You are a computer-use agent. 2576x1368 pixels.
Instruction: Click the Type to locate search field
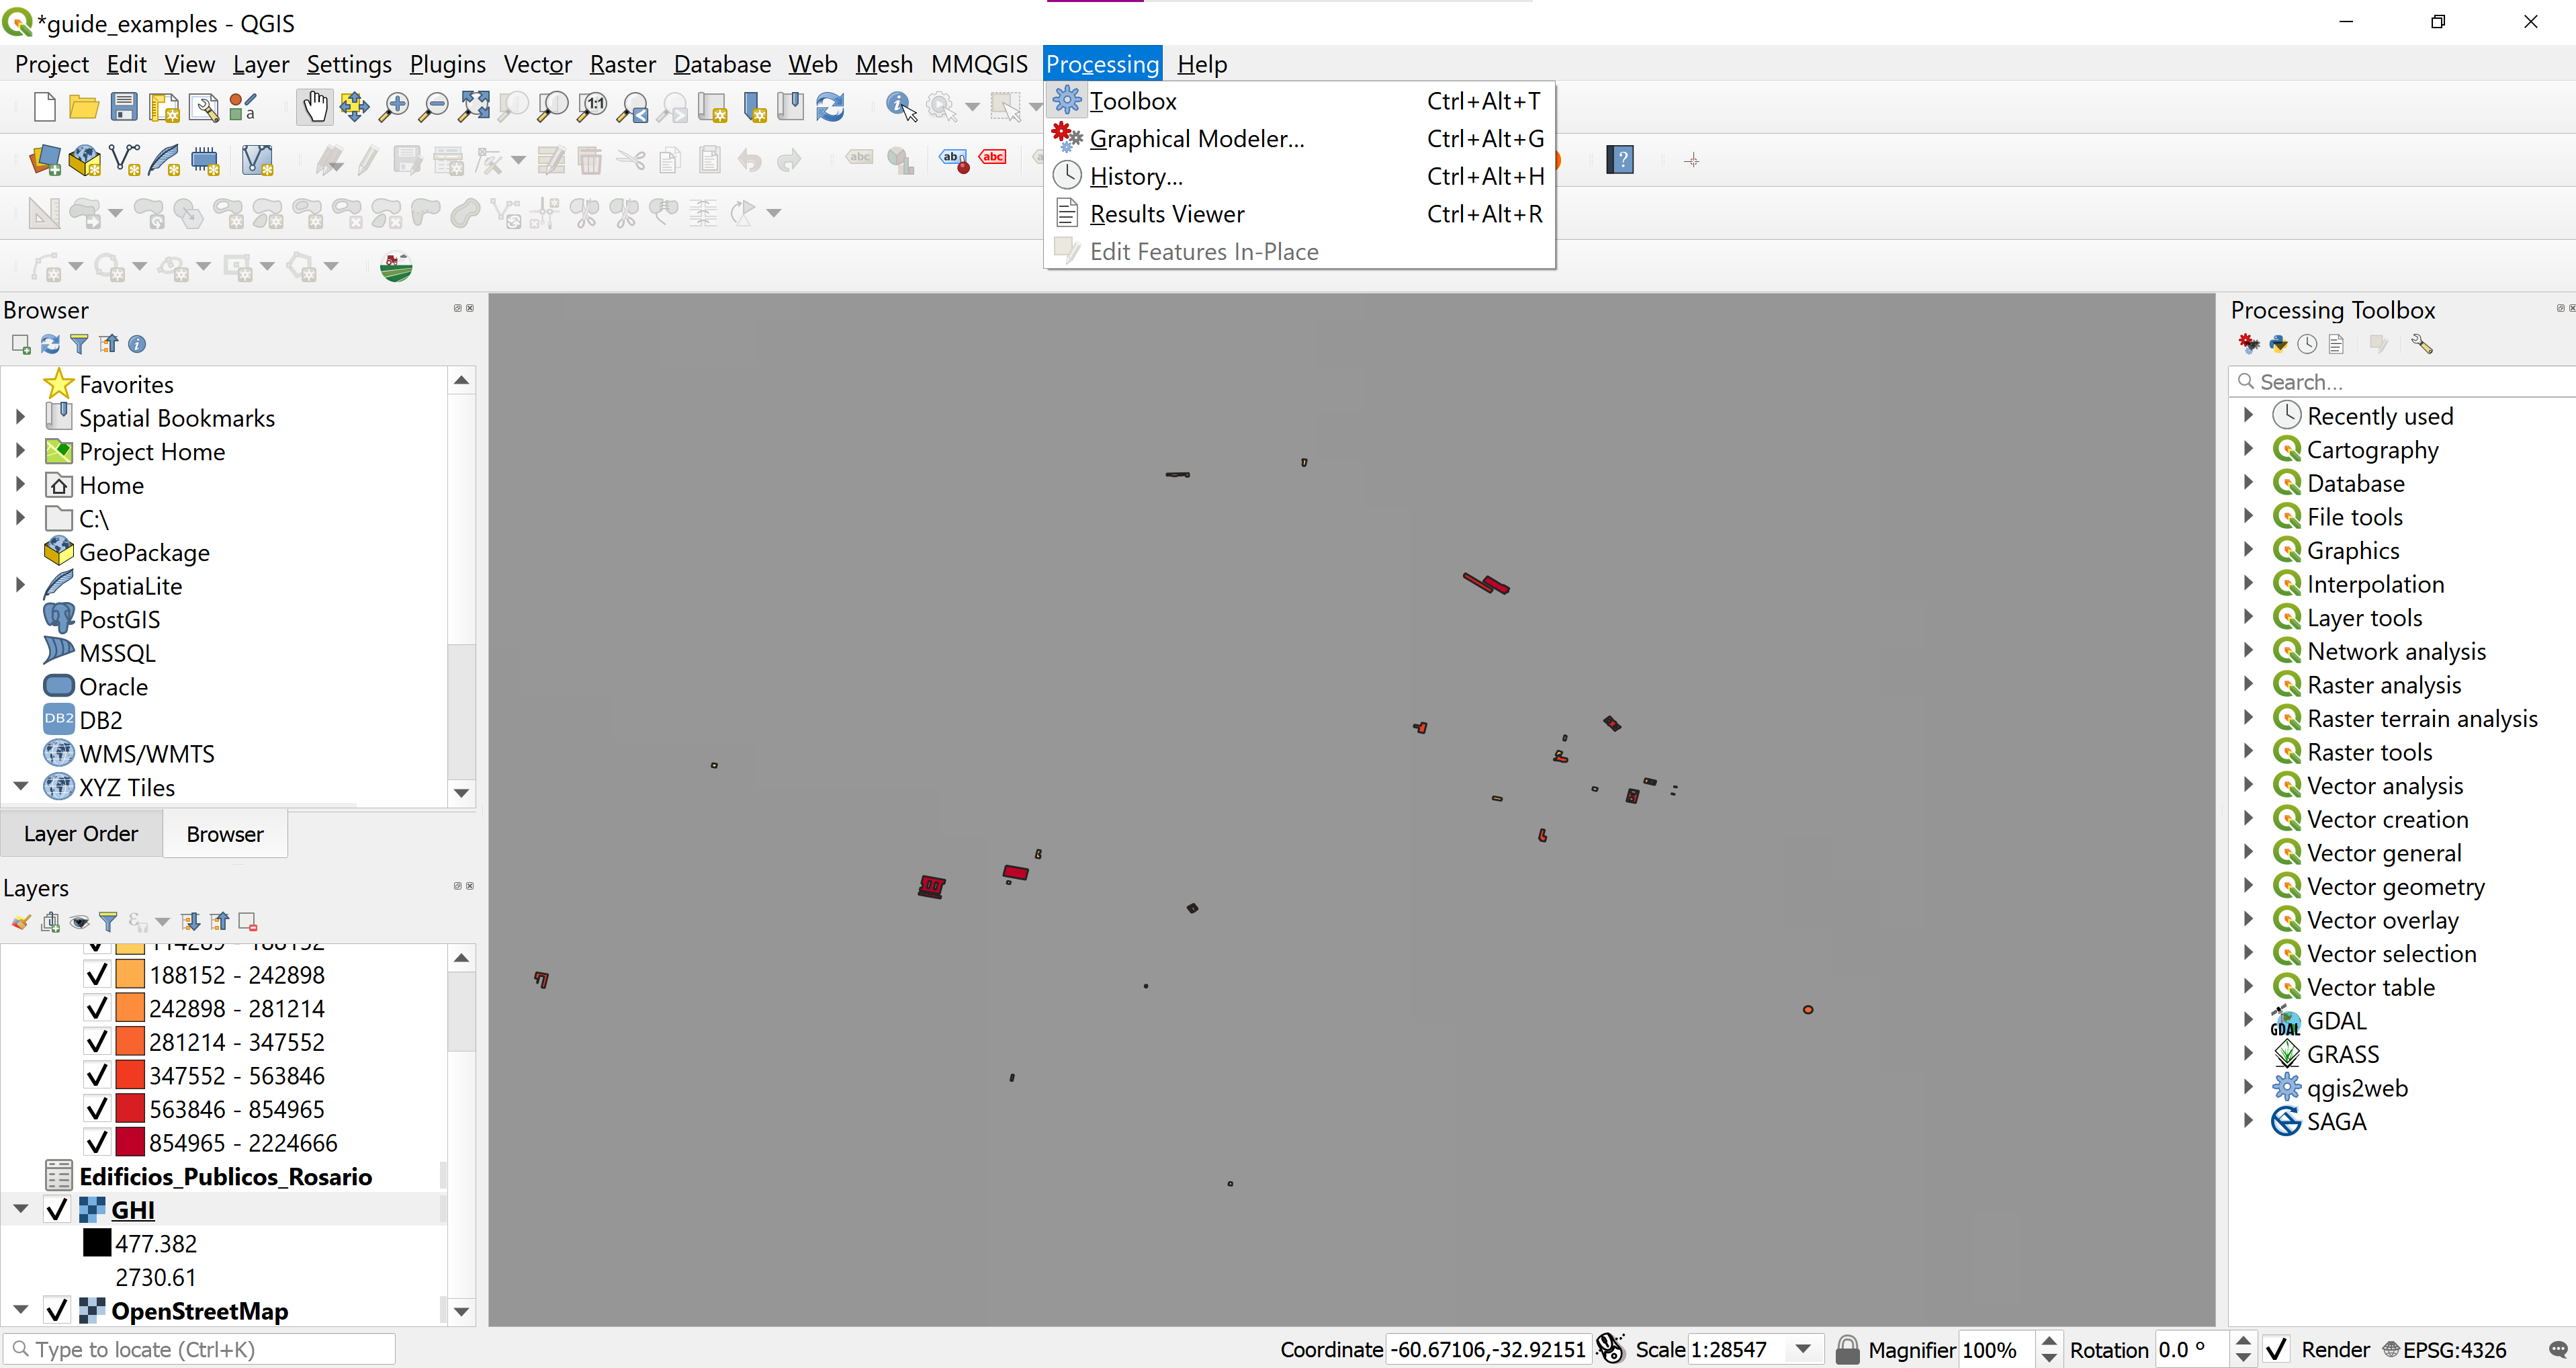click(x=200, y=1350)
